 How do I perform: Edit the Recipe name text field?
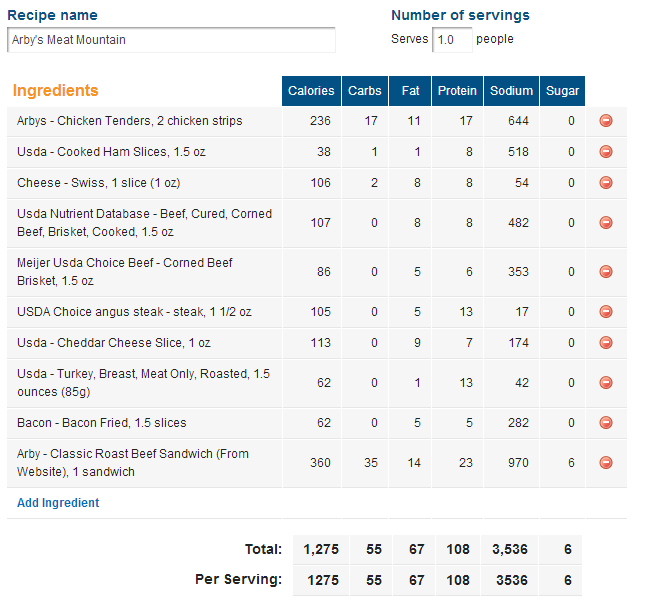coord(171,40)
